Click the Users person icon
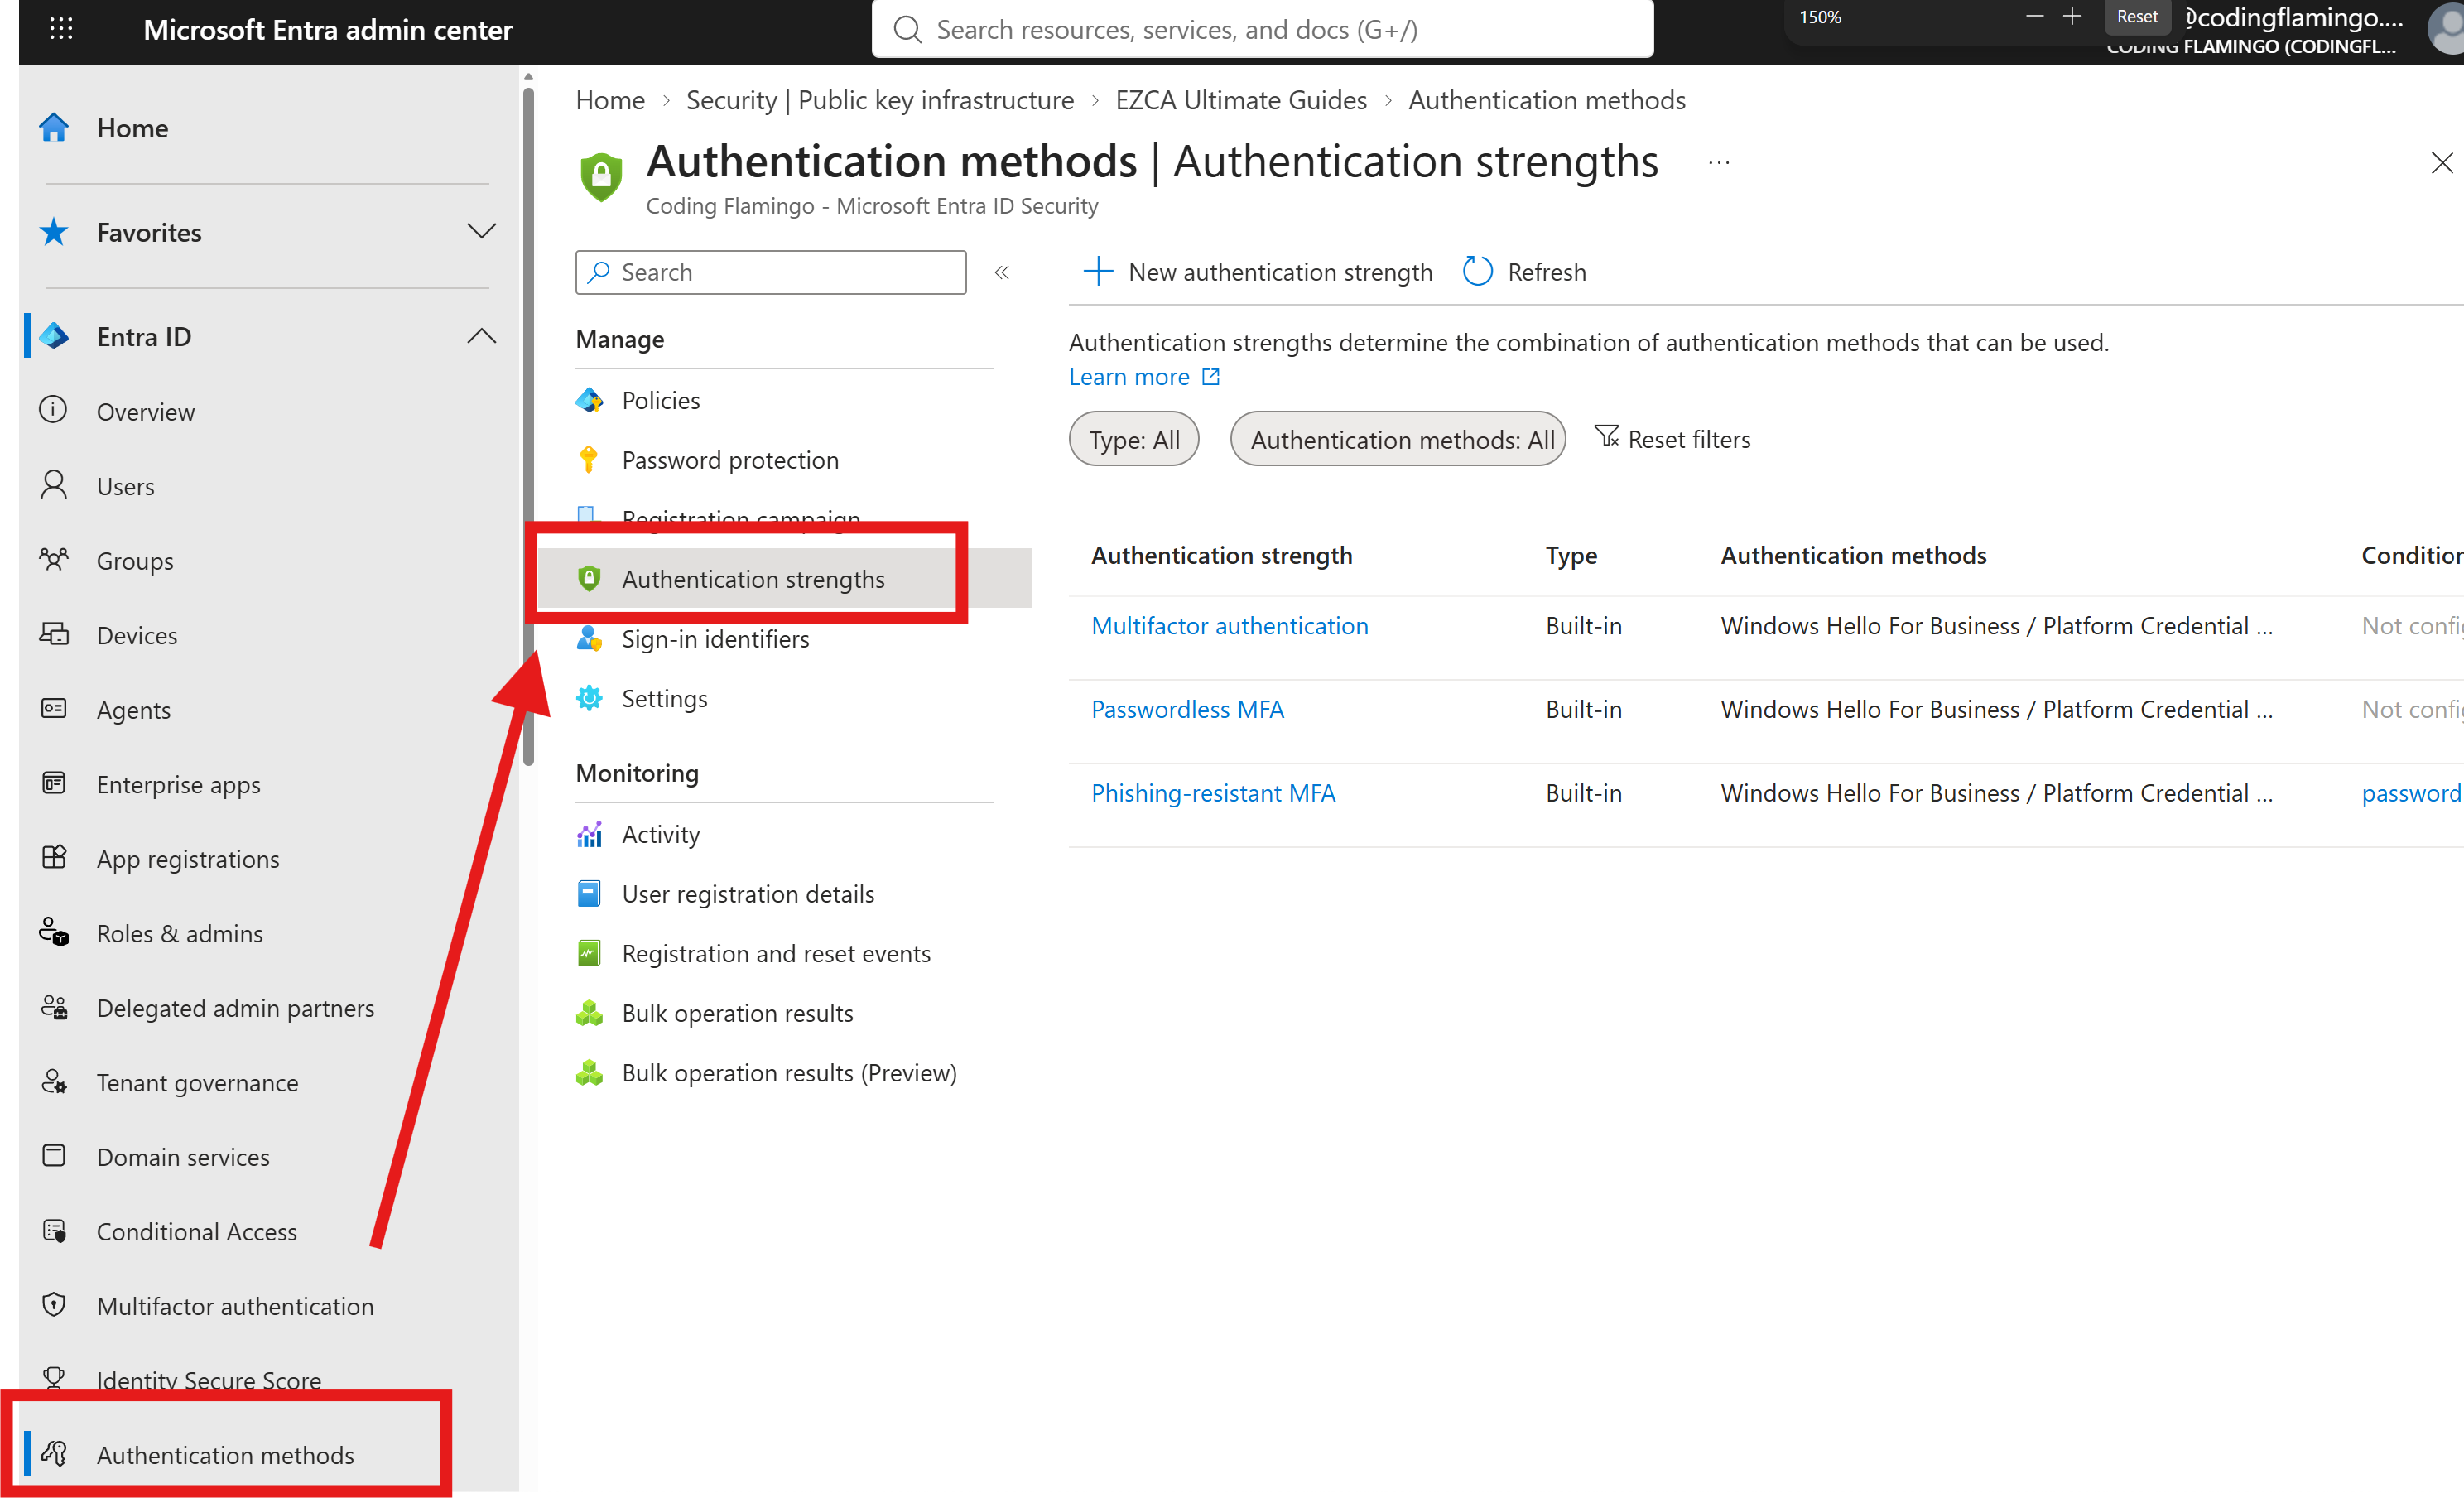Viewport: 2464px width, 1498px height. 54,486
